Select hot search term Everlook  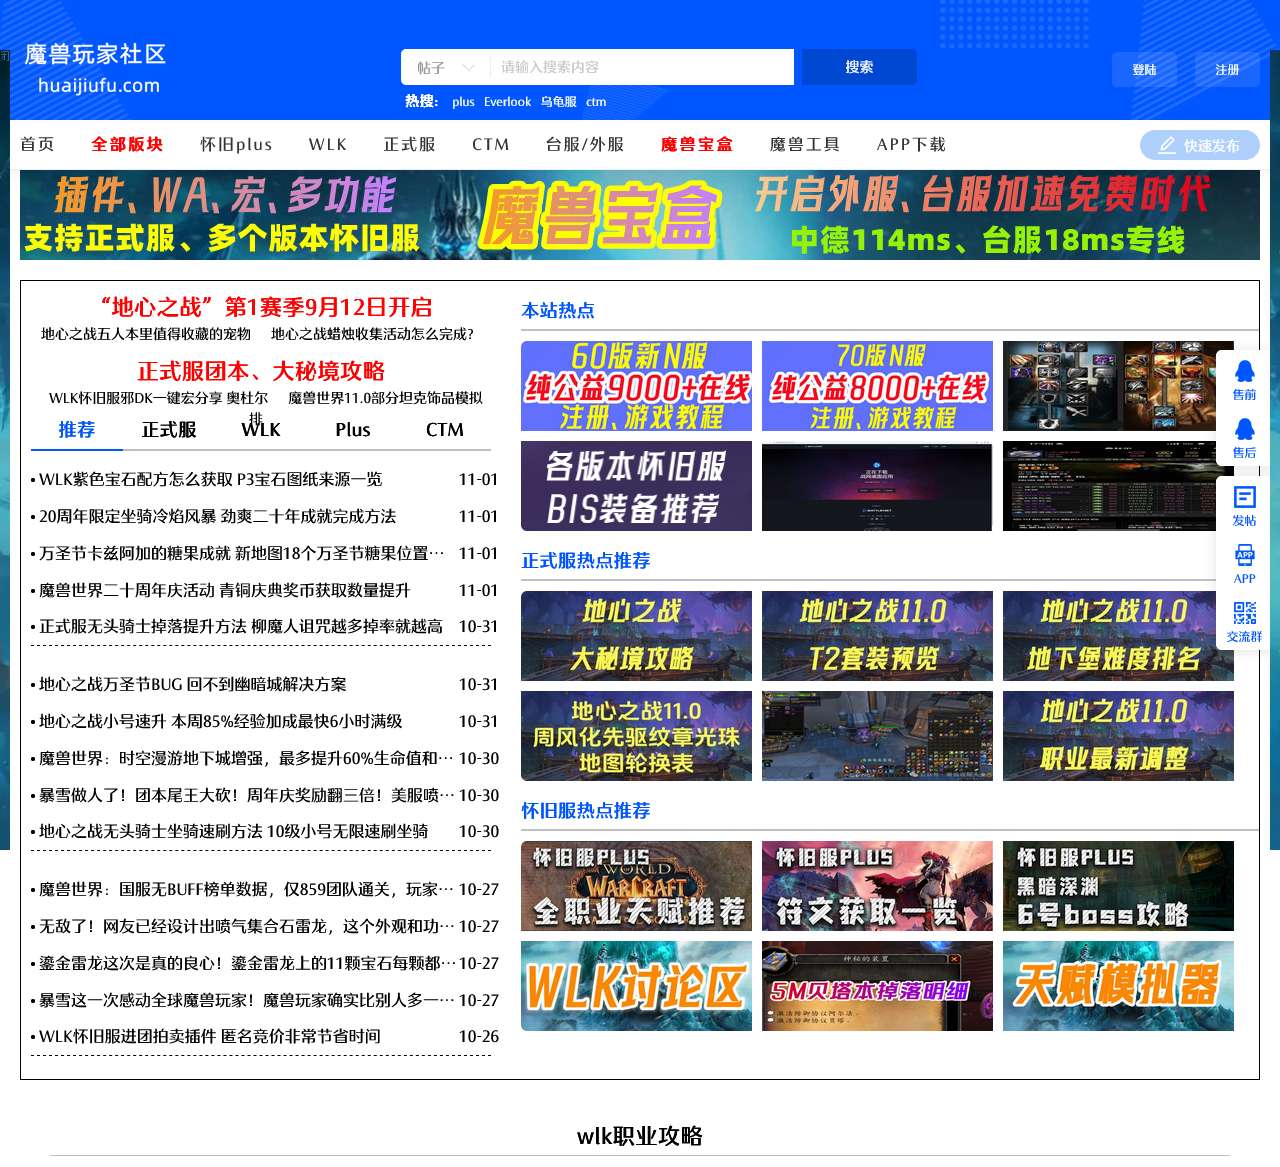pyautogui.click(x=507, y=102)
